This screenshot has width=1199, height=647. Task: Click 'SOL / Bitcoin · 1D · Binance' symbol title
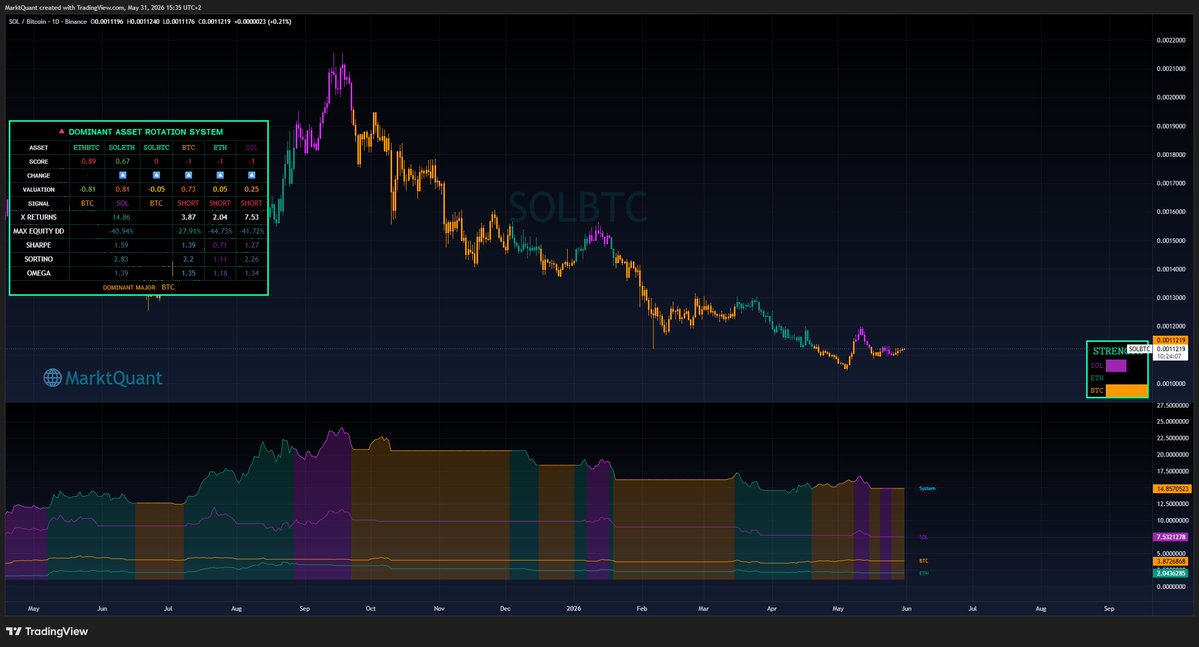point(47,21)
